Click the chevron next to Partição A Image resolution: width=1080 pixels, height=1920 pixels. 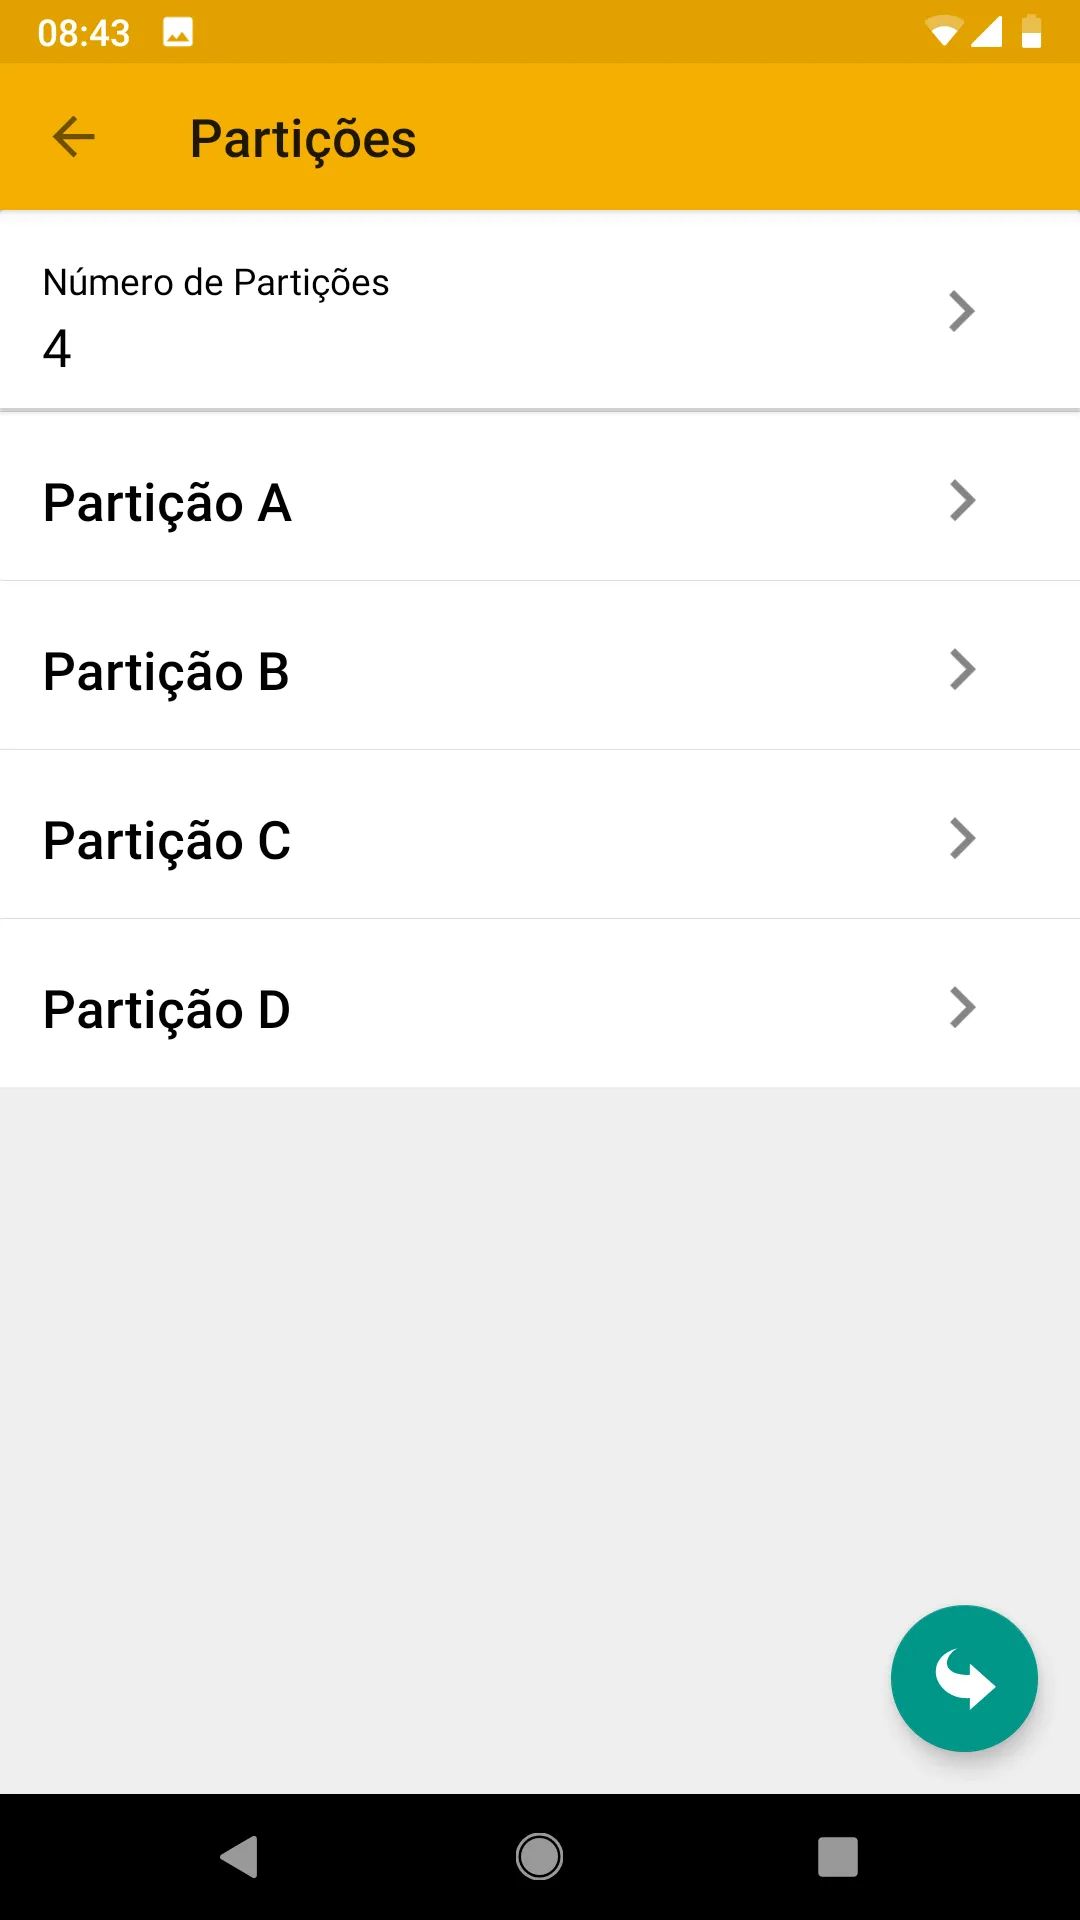pos(961,500)
